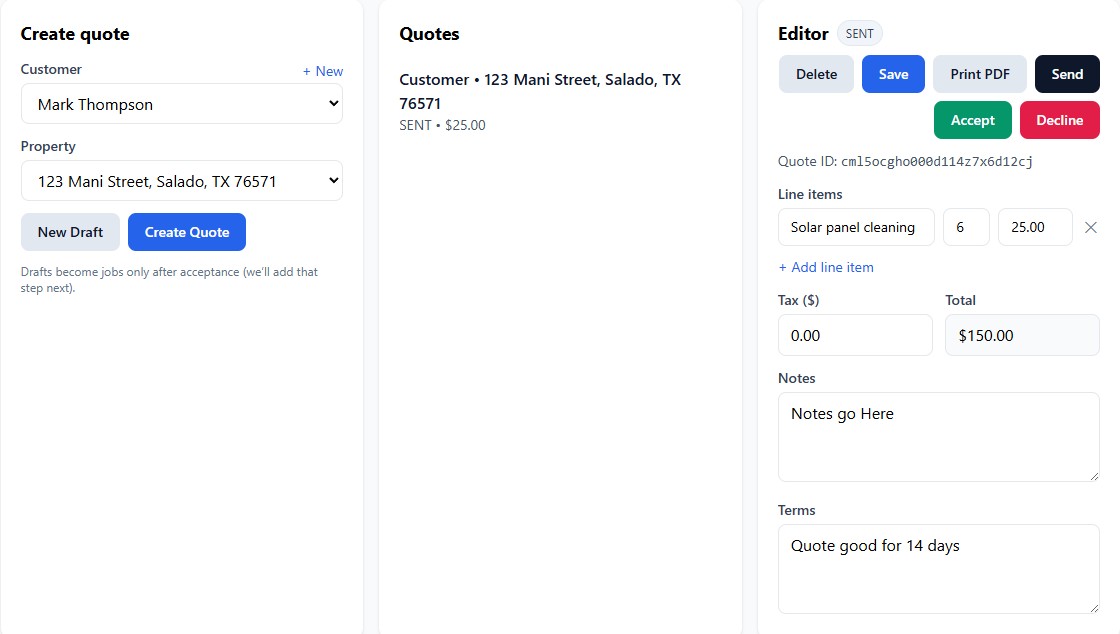
Task: Click the blue Create Quote button
Action: [x=186, y=232]
